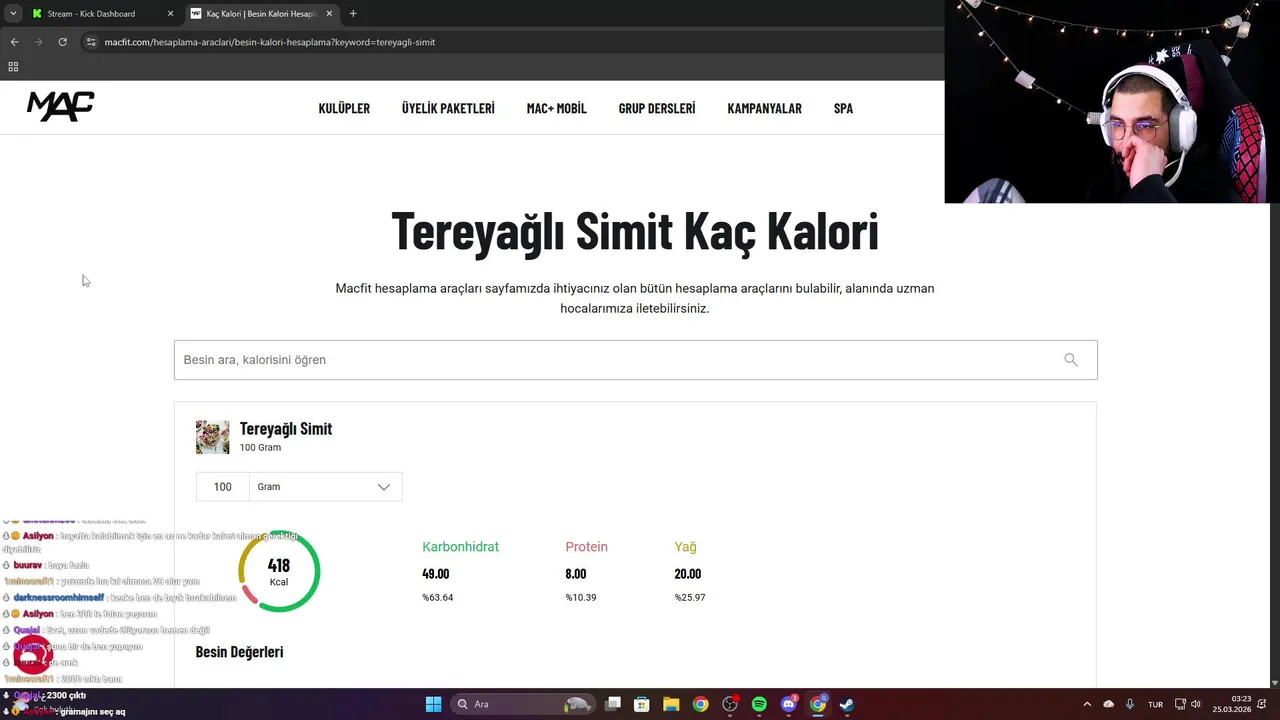Screen dimensions: 1280x720
Task: Expand the Gram unit dropdown
Action: click(325, 487)
